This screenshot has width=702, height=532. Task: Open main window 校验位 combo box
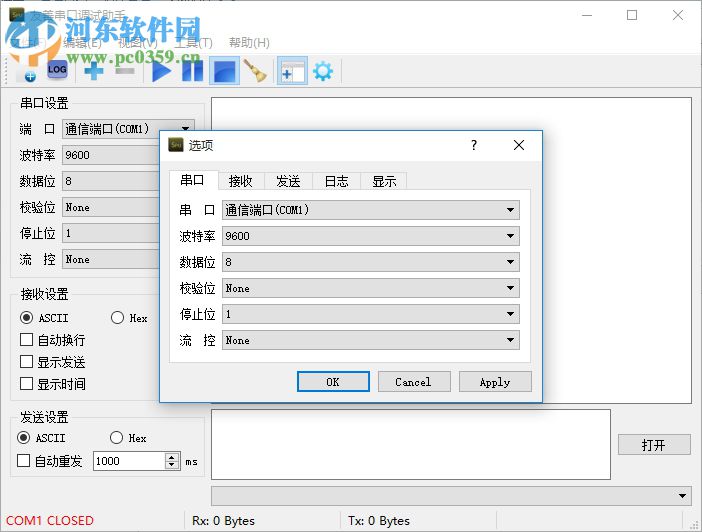click(x=111, y=207)
